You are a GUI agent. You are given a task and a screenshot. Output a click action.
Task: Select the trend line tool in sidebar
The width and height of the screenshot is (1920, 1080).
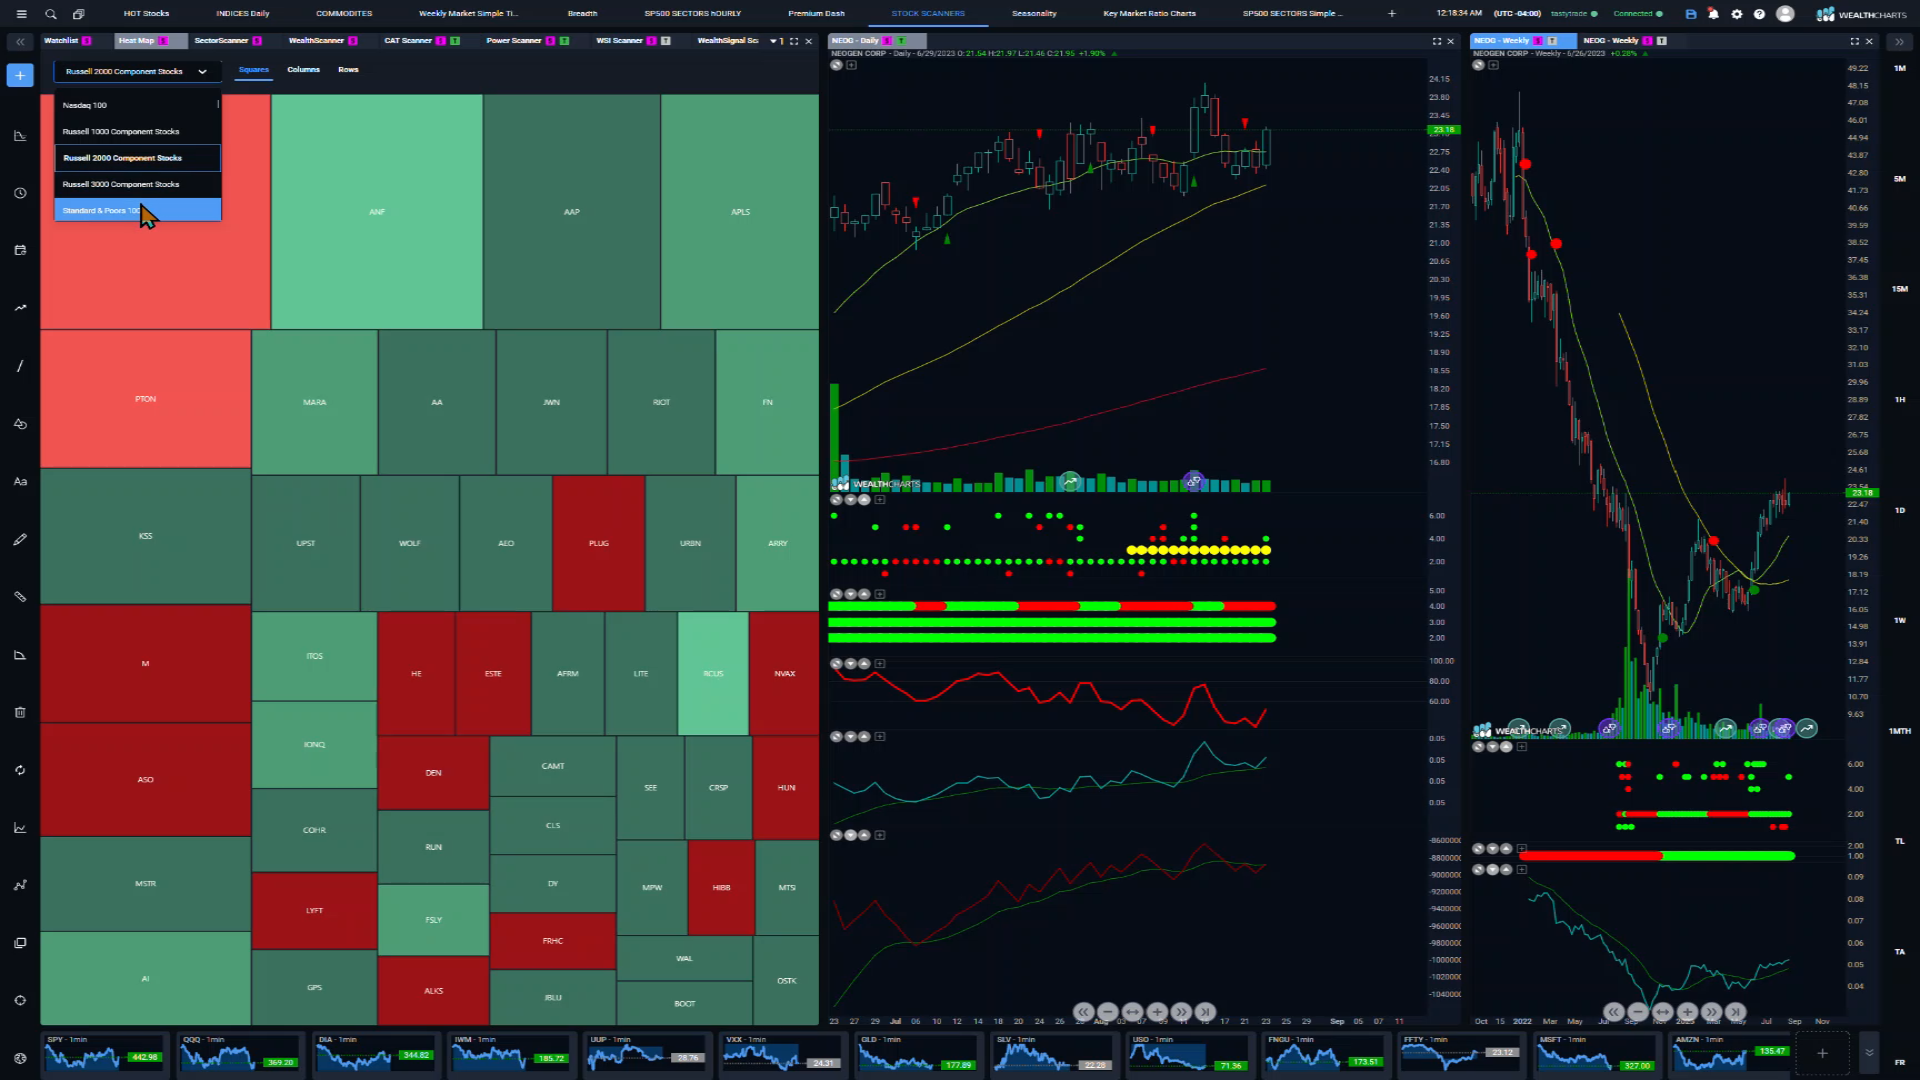20,366
